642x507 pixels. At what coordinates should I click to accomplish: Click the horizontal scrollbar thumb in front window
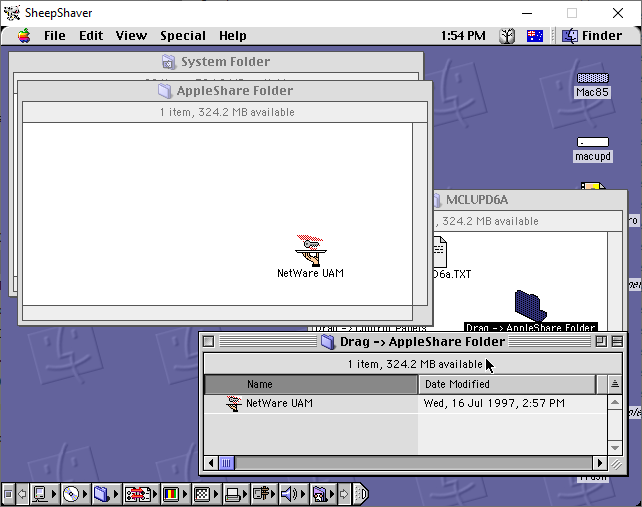226,463
